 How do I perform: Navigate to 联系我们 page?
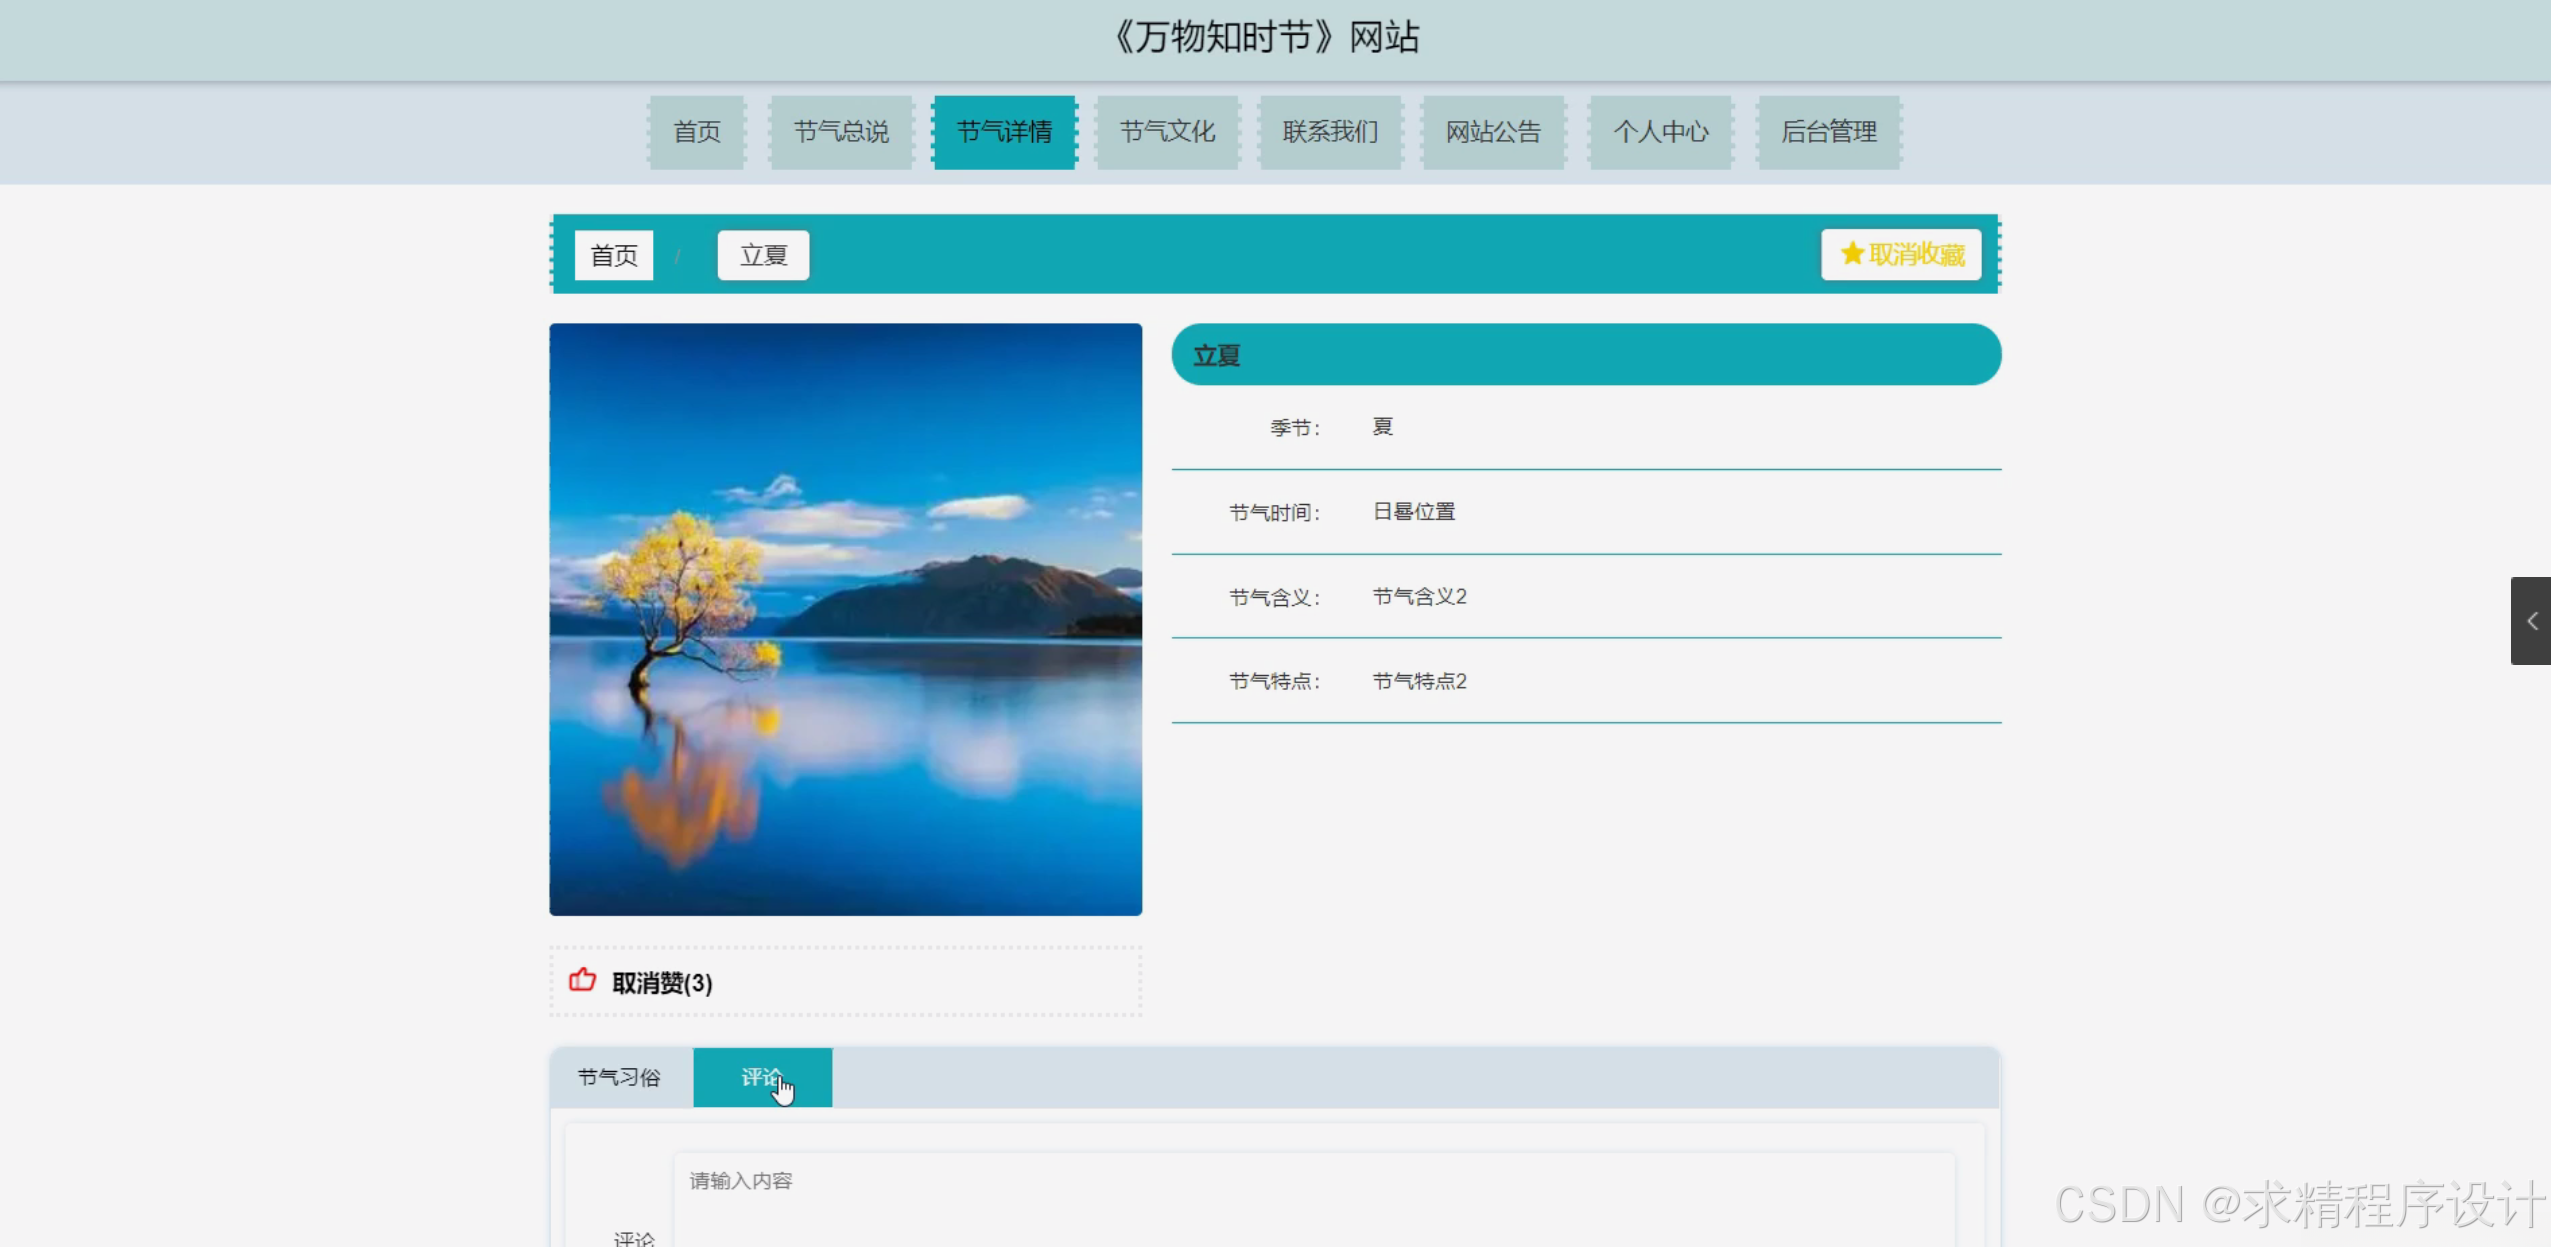[1330, 132]
